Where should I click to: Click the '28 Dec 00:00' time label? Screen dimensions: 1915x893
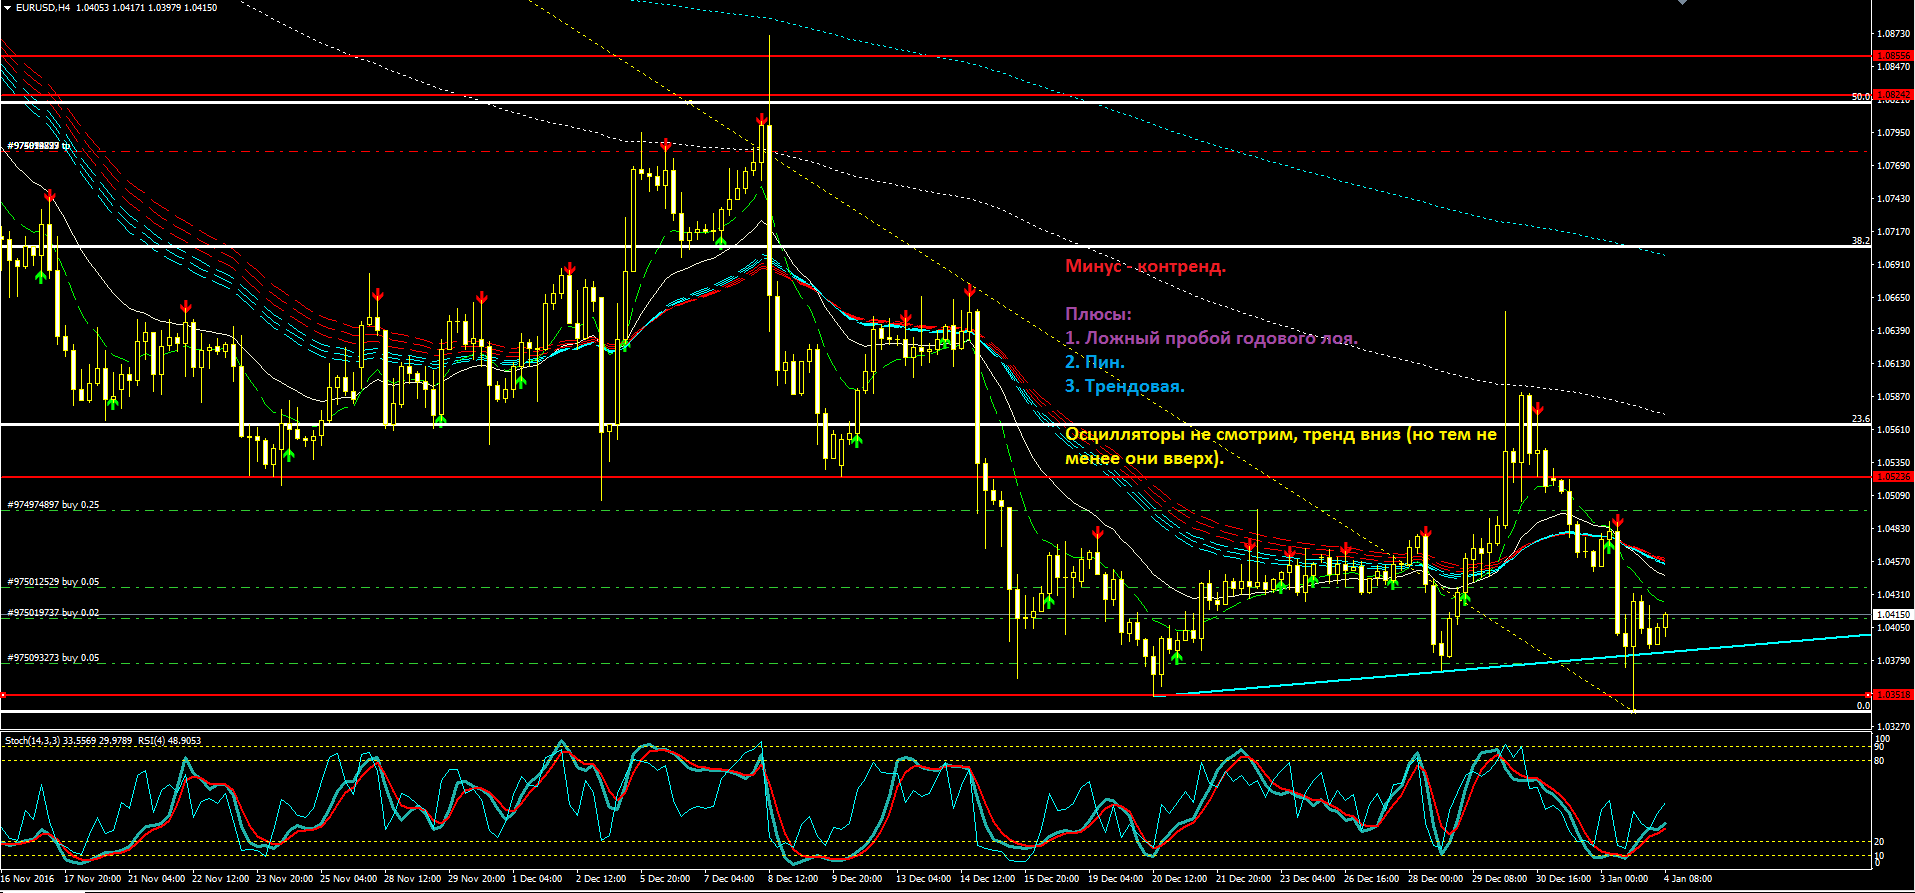1436,879
